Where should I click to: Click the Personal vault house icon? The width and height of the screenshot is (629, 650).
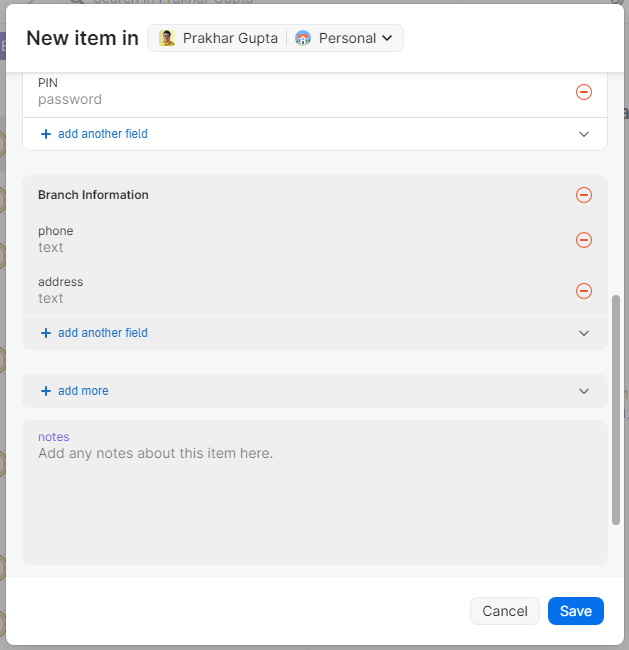click(303, 38)
